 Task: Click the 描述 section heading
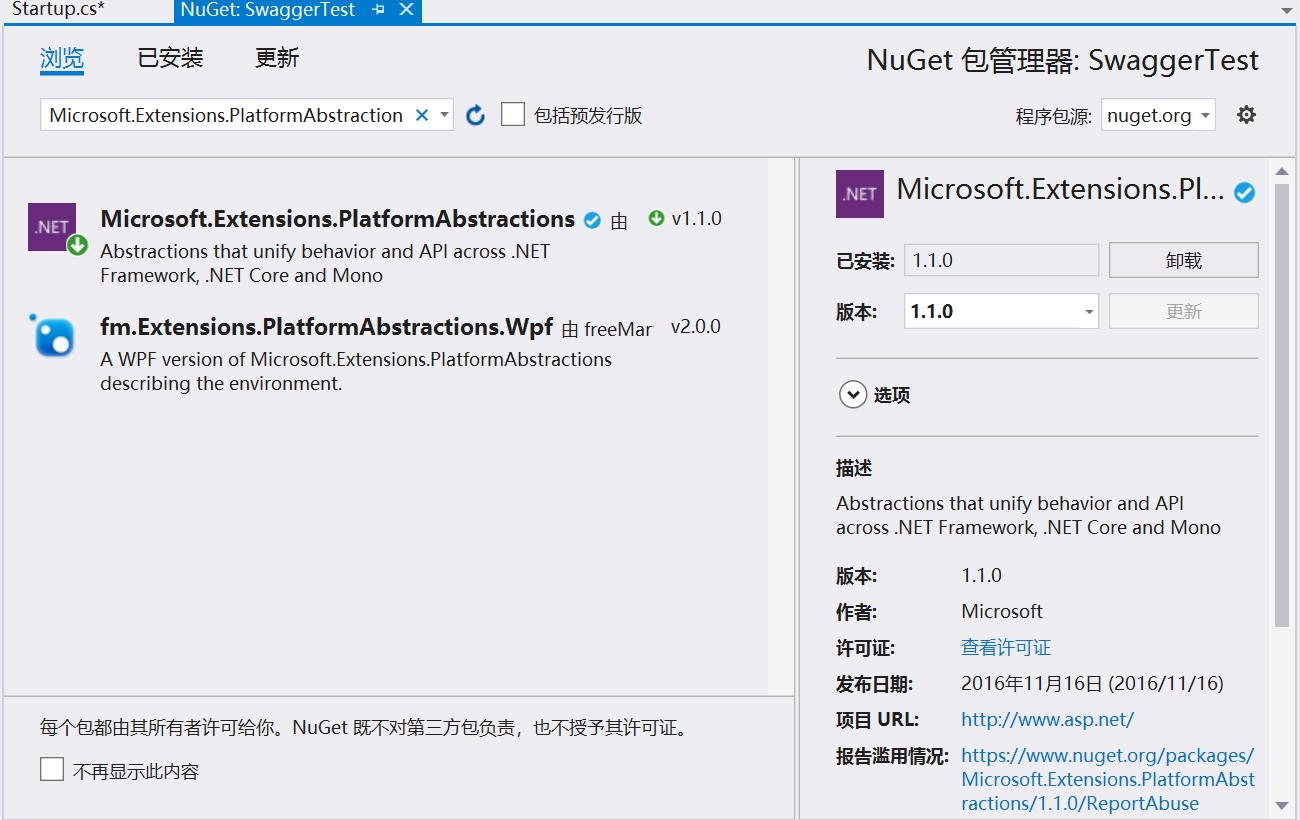point(854,468)
